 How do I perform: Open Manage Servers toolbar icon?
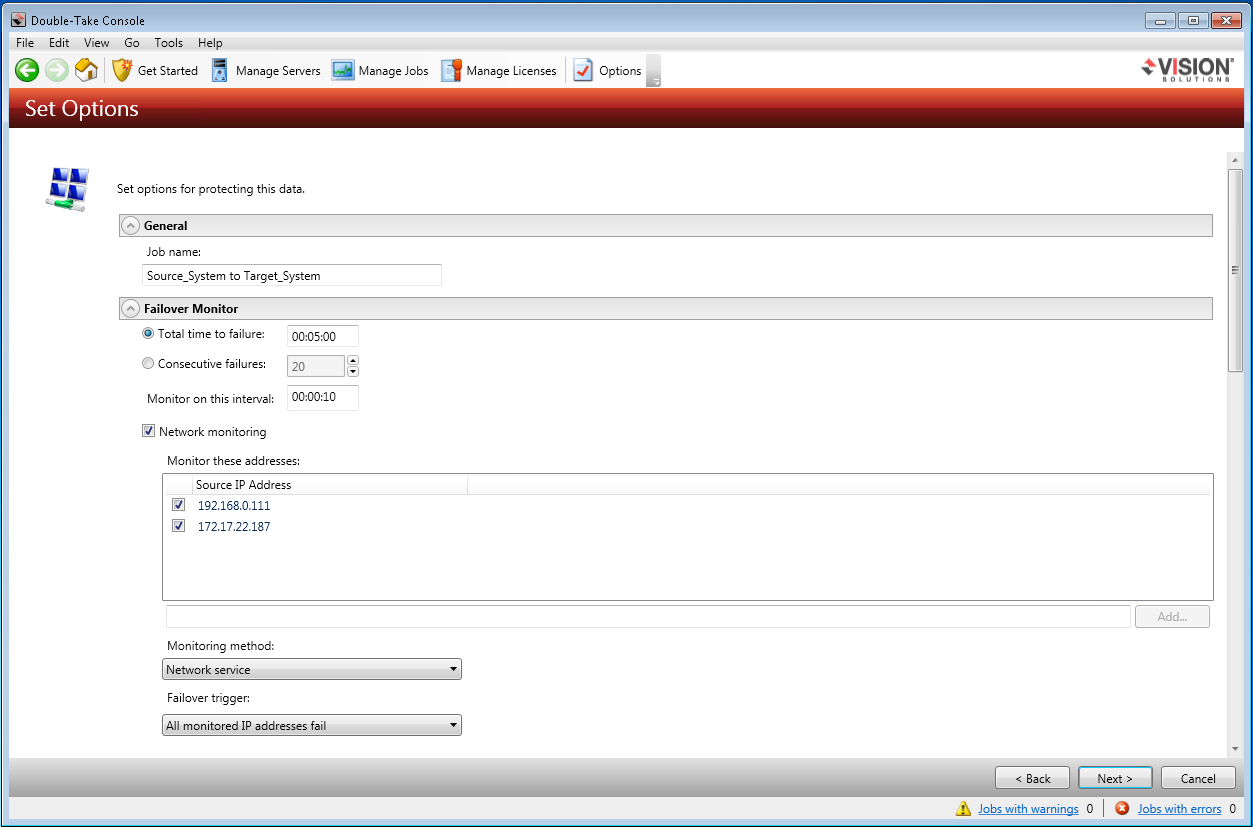(220, 70)
